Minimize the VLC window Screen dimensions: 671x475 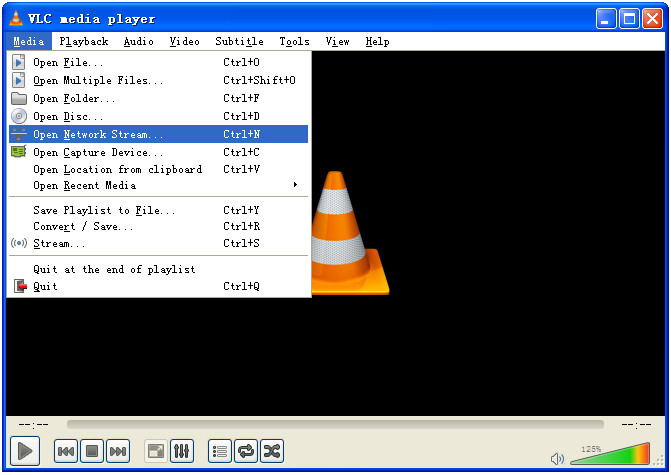pyautogui.click(x=606, y=19)
